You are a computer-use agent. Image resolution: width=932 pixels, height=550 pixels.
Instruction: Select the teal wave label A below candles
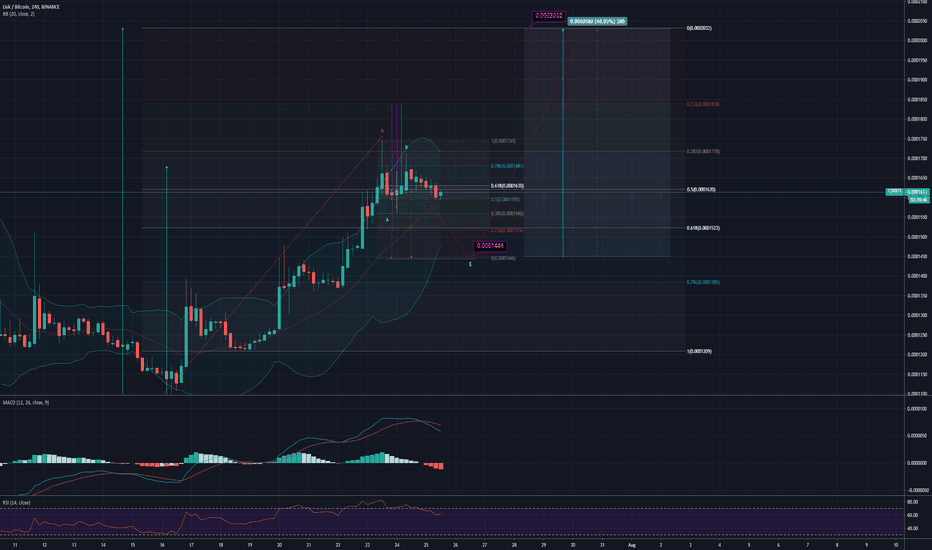(387, 220)
